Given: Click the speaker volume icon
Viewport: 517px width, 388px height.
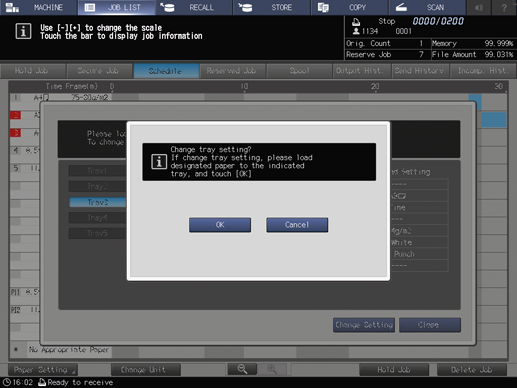Looking at the screenshot, I should 479,7.
